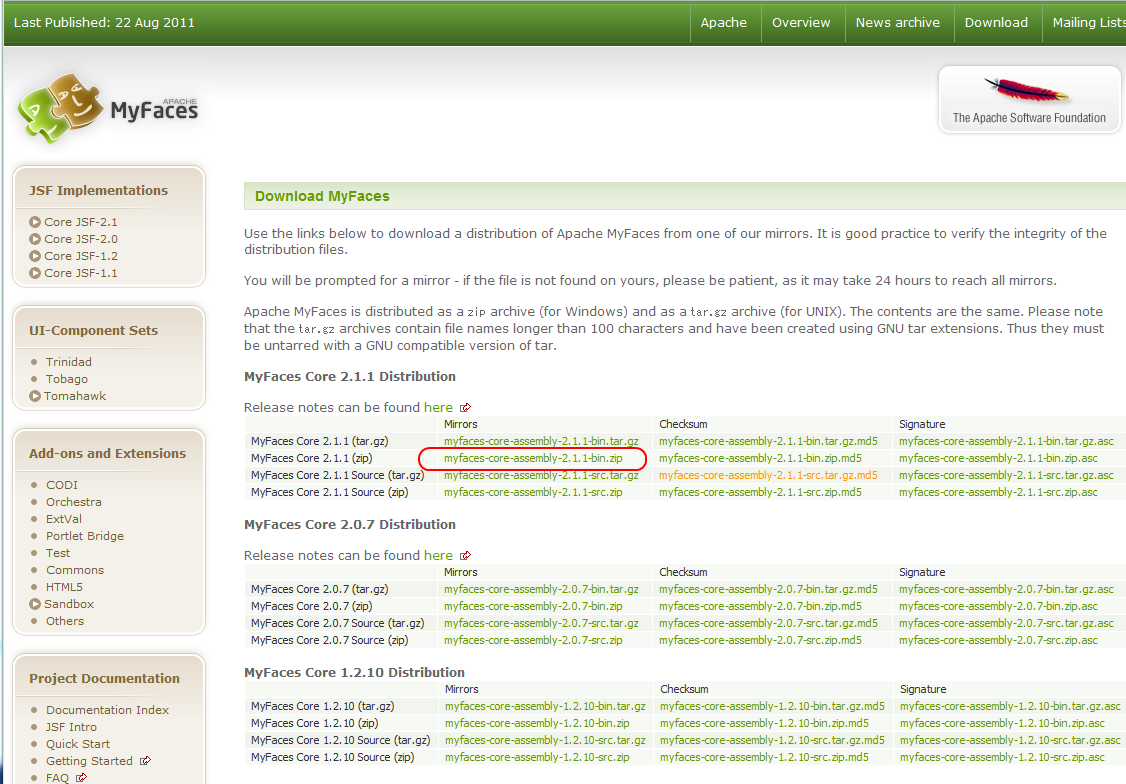Download myfaces-core-assembly-2.0.7-bin.tar.gz
This screenshot has width=1126, height=784.
tap(541, 589)
